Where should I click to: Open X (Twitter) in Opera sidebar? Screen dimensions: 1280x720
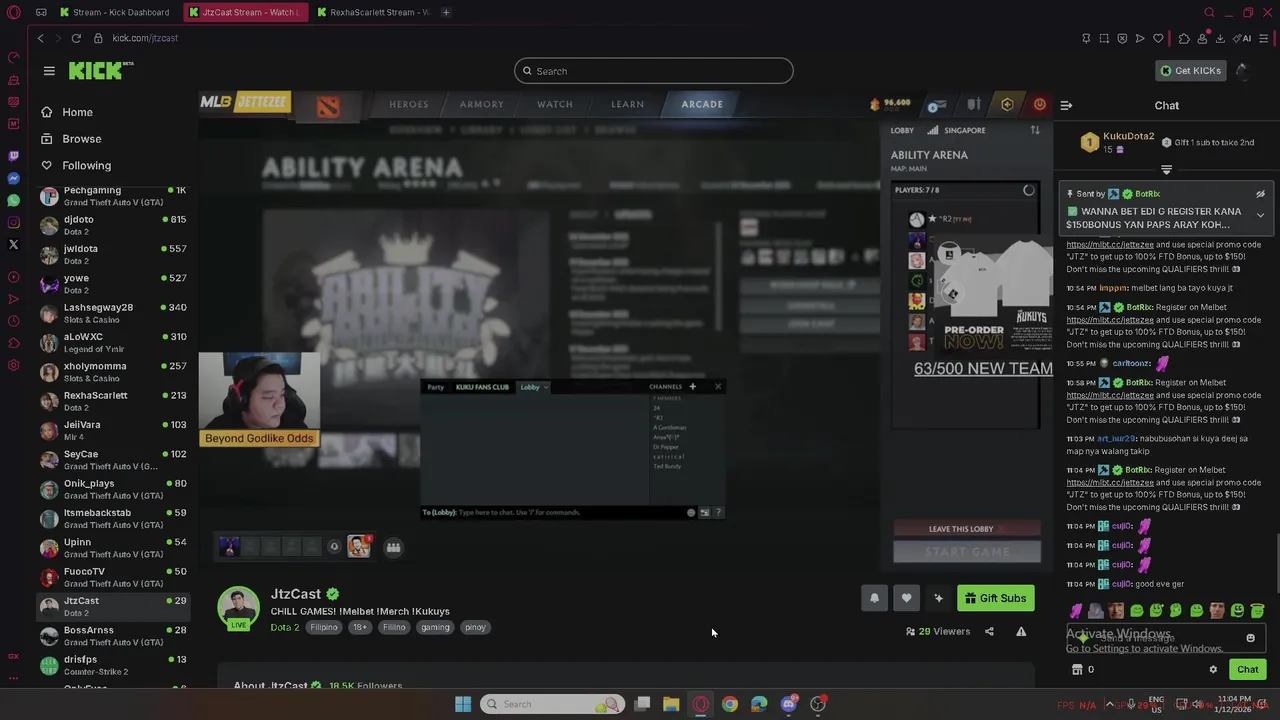13,244
